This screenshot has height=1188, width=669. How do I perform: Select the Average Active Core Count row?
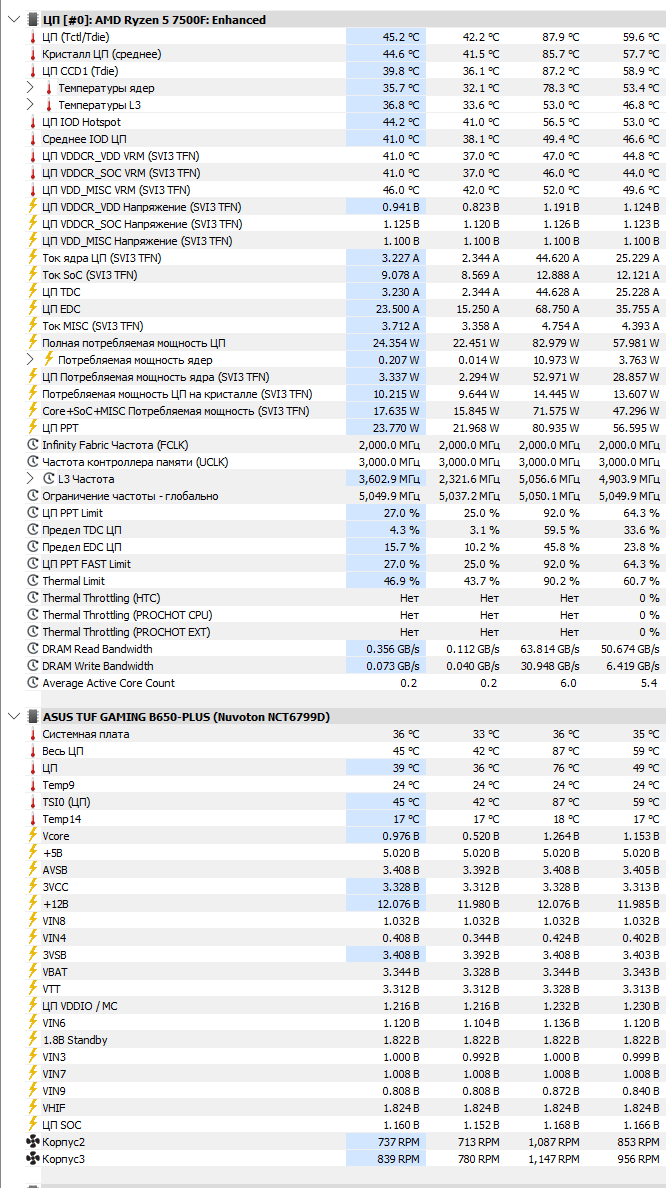pos(345,683)
